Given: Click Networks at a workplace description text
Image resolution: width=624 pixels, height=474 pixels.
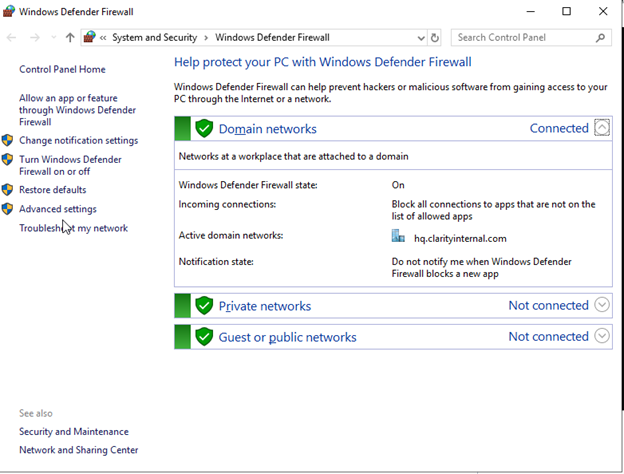Looking at the screenshot, I should 294,156.
